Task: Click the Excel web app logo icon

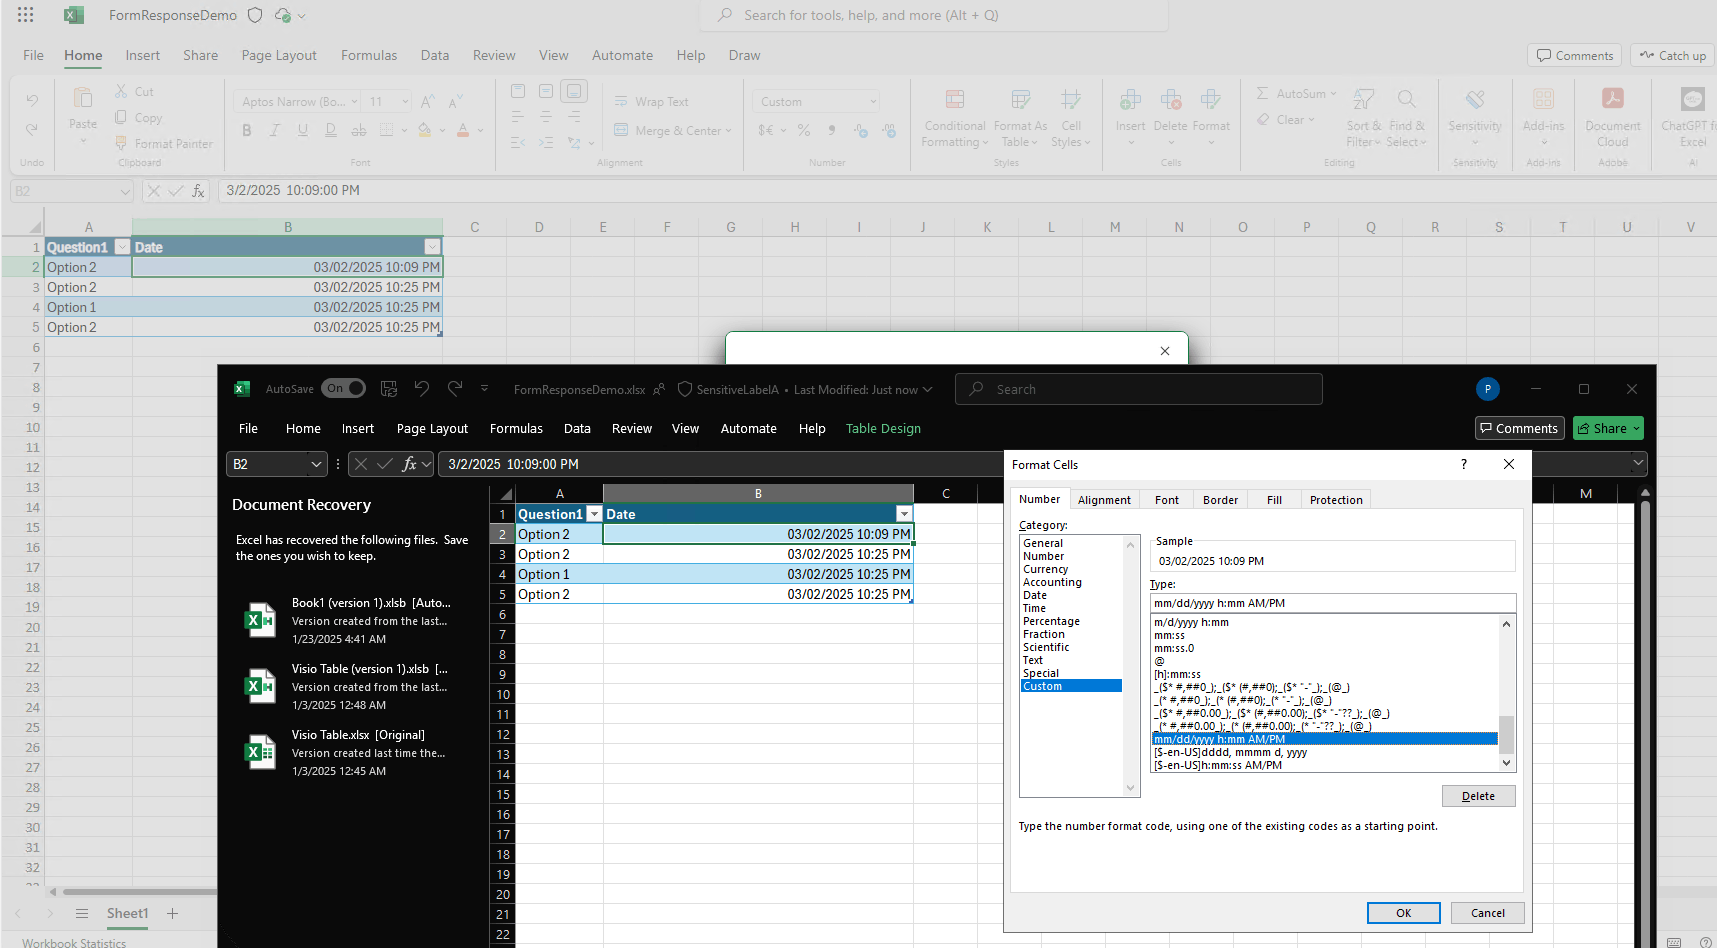Action: (x=73, y=15)
